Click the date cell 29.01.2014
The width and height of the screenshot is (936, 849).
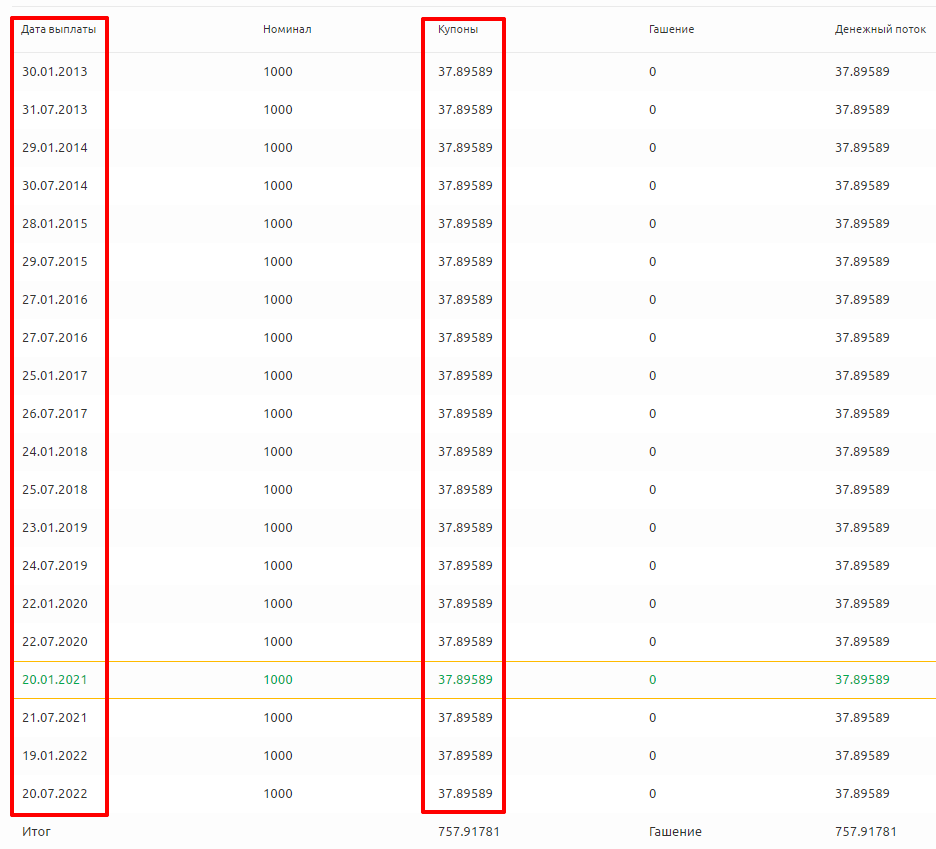(55, 148)
